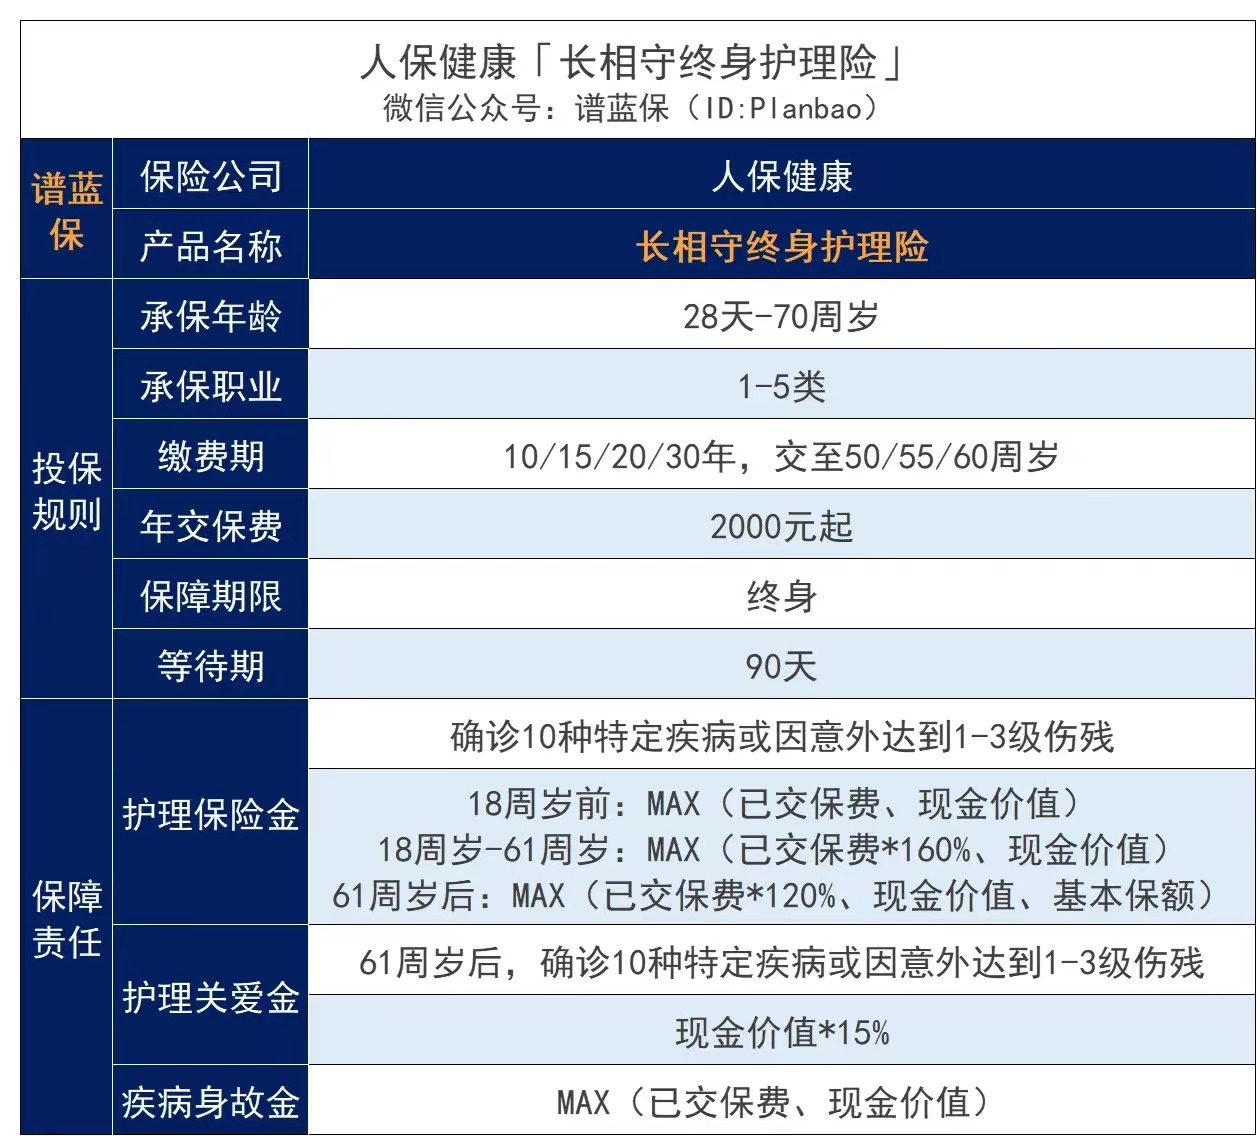The width and height of the screenshot is (1257, 1136).
Task: Click the 护理关爱金 label cell
Action: point(211,995)
